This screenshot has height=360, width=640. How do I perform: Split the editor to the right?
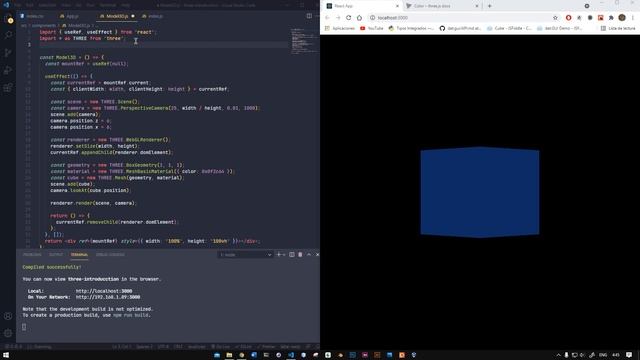tap(309, 16)
